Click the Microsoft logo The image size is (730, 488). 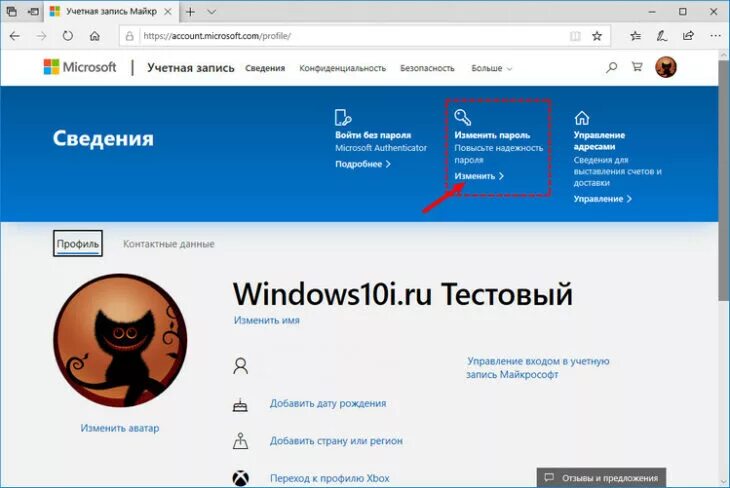click(80, 67)
